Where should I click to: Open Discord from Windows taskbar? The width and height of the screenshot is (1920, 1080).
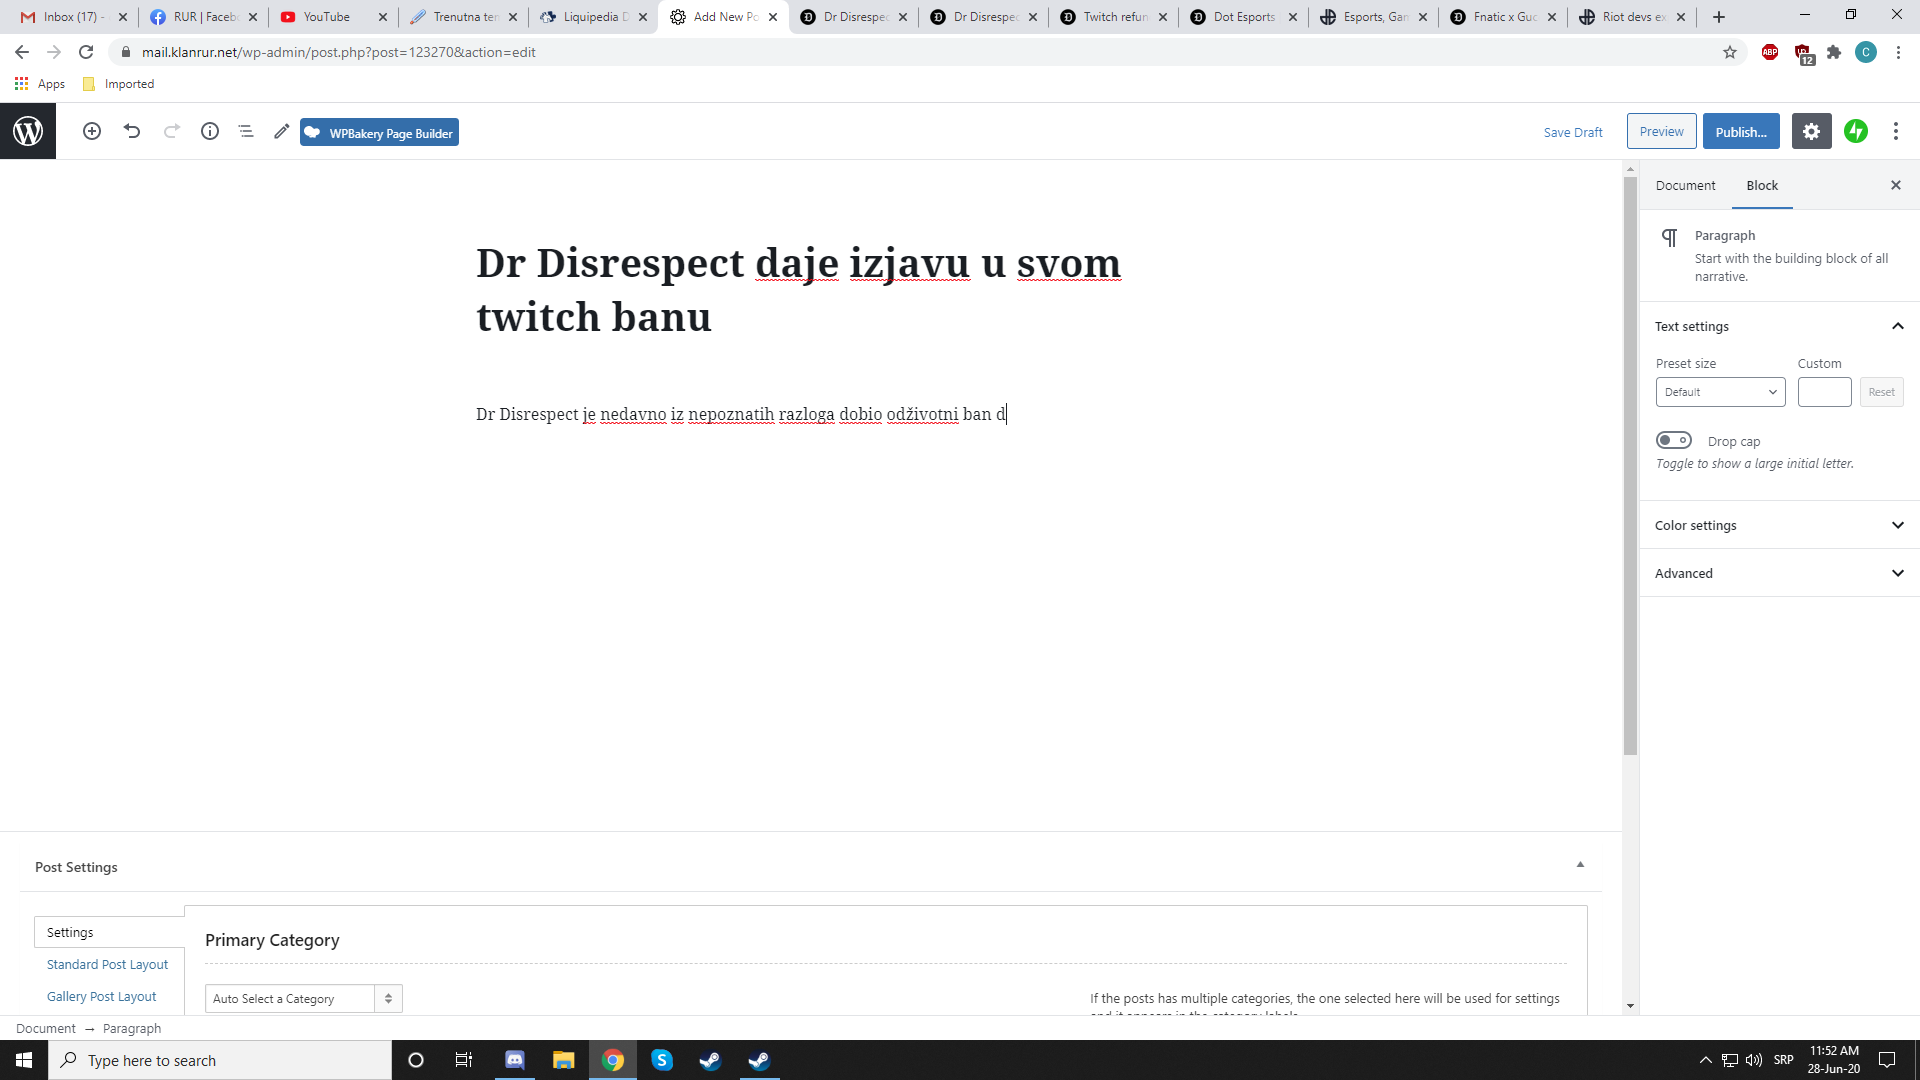pyautogui.click(x=514, y=1060)
